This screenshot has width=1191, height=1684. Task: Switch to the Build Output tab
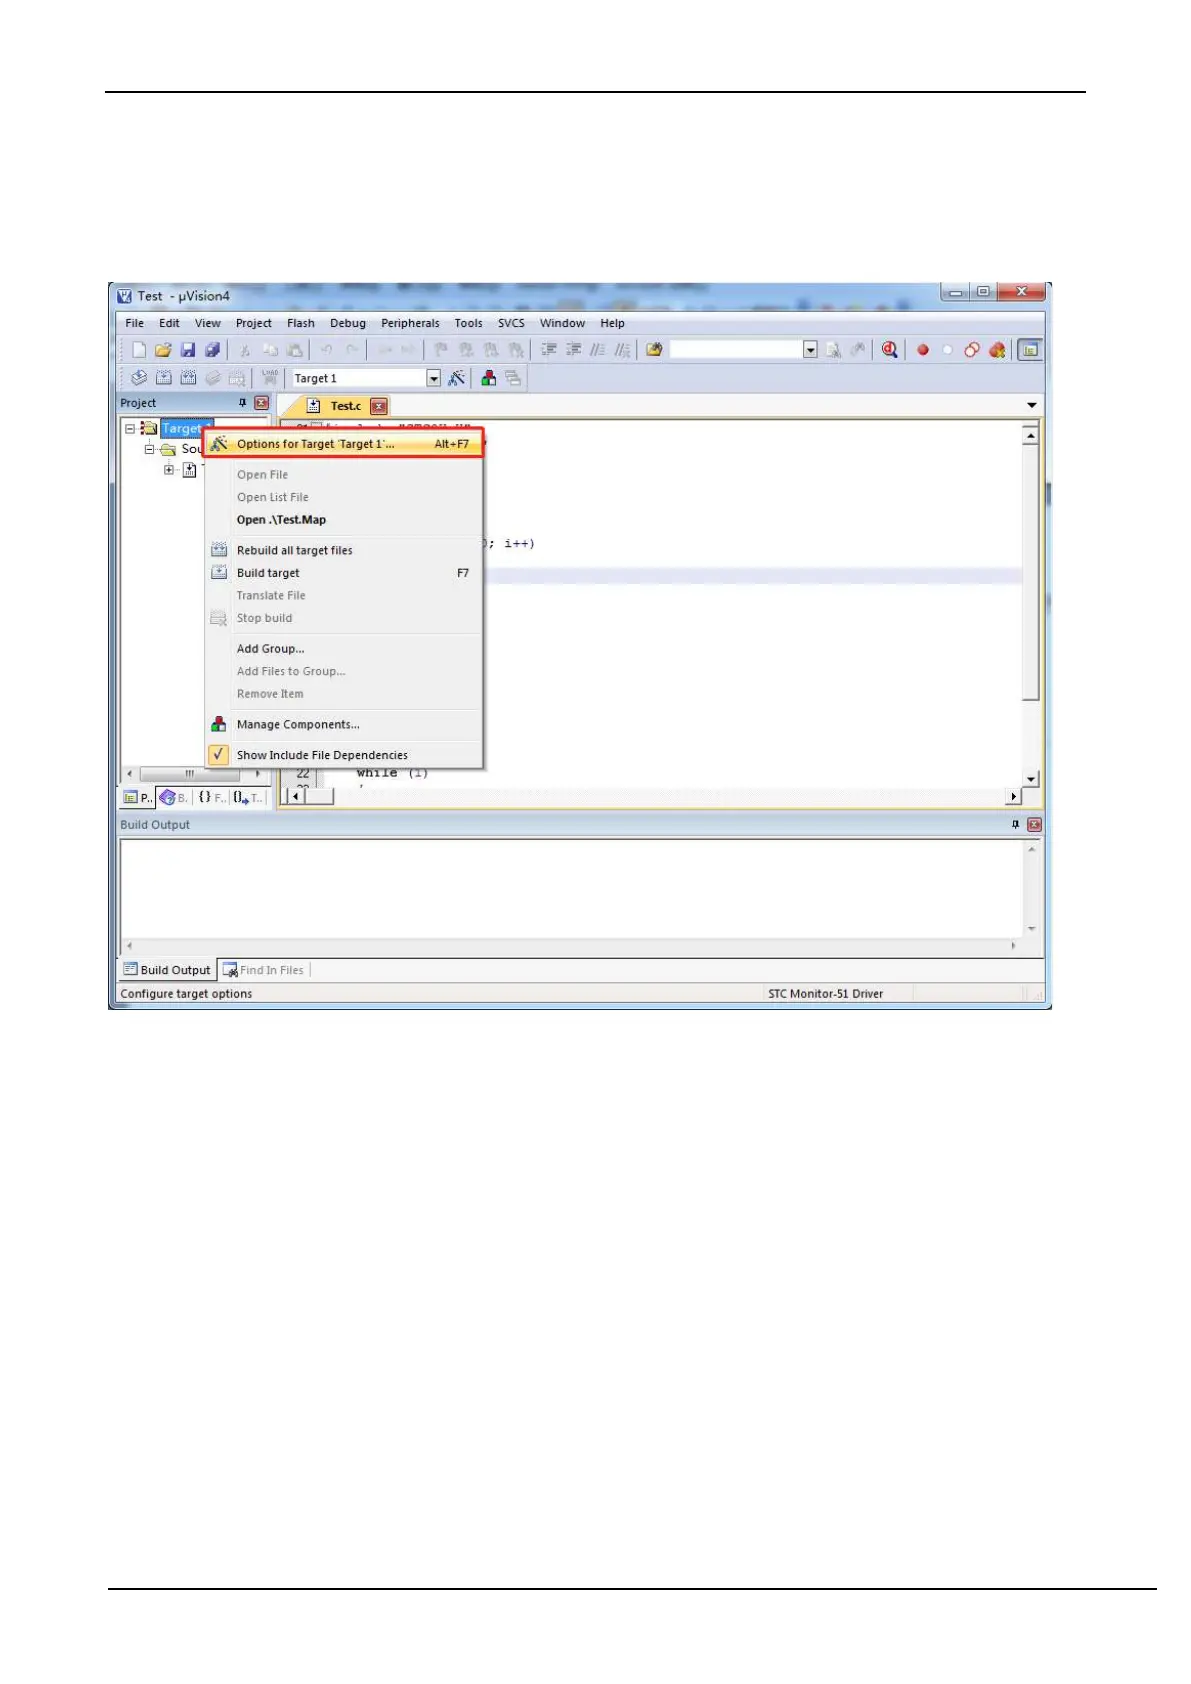[167, 970]
